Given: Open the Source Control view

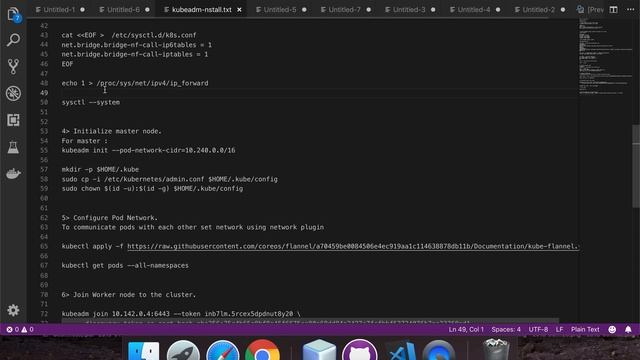Looking at the screenshot, I should coord(13,67).
